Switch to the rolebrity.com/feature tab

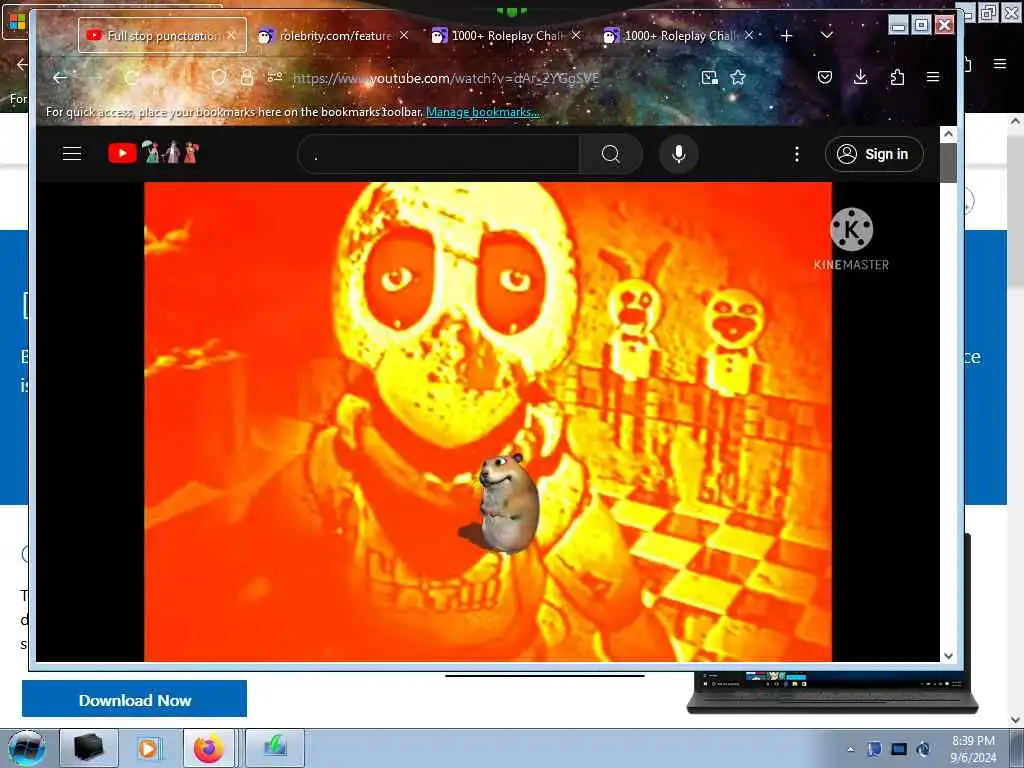coord(334,35)
